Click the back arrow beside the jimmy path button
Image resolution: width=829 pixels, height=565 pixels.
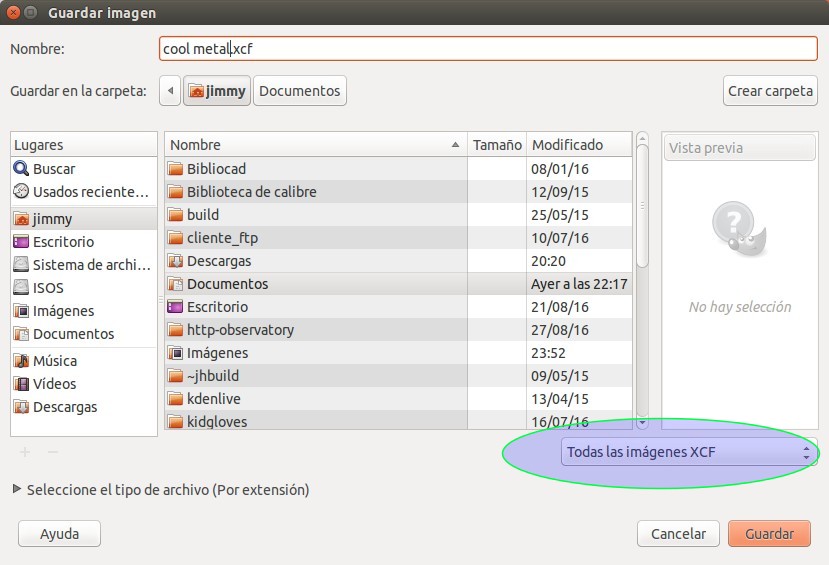coord(170,91)
